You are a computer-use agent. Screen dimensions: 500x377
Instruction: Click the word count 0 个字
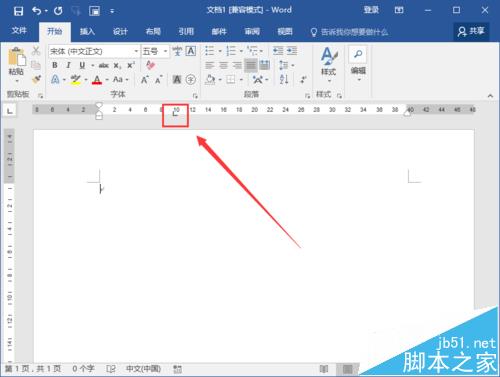83,369
